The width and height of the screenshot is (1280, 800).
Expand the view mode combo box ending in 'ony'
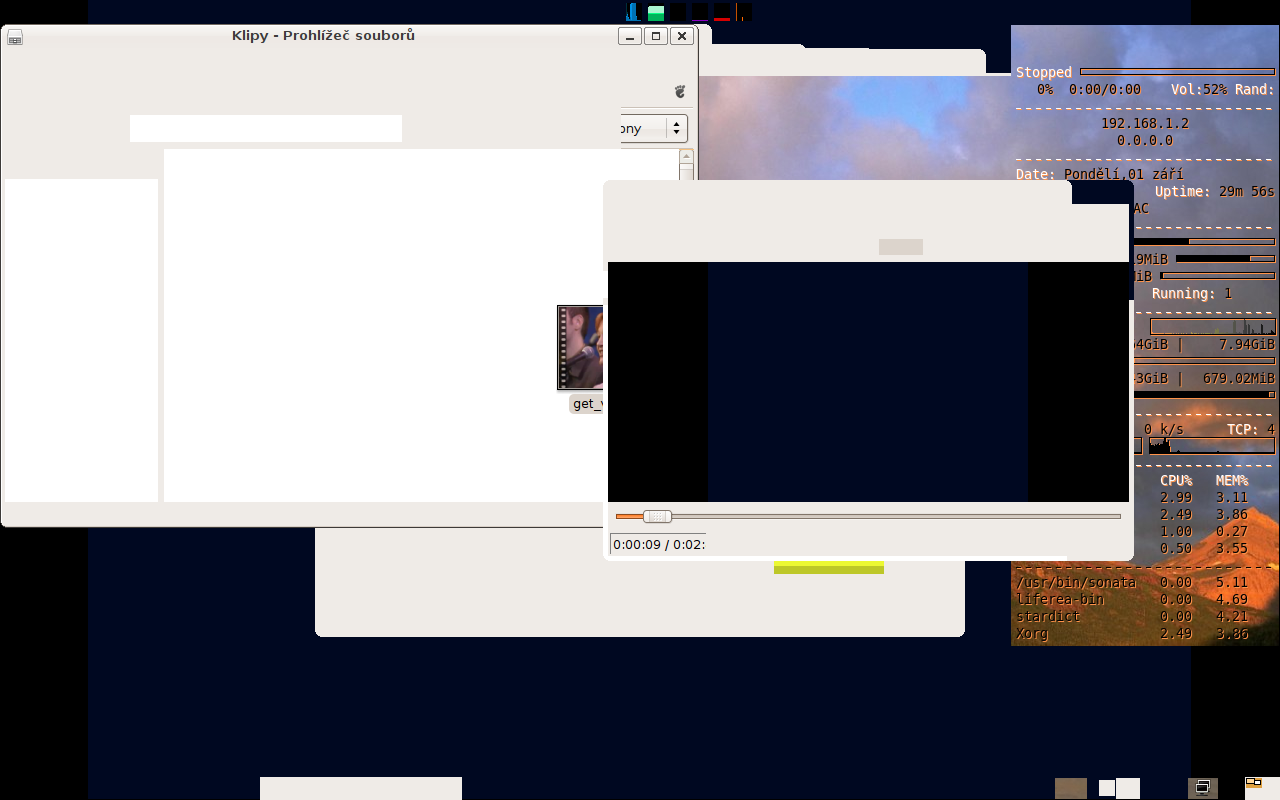coord(653,129)
